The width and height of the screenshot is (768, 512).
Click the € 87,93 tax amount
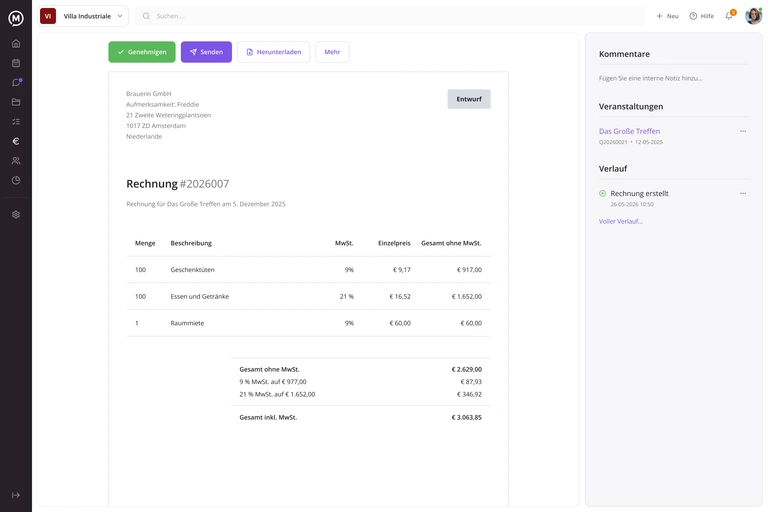tap(471, 382)
